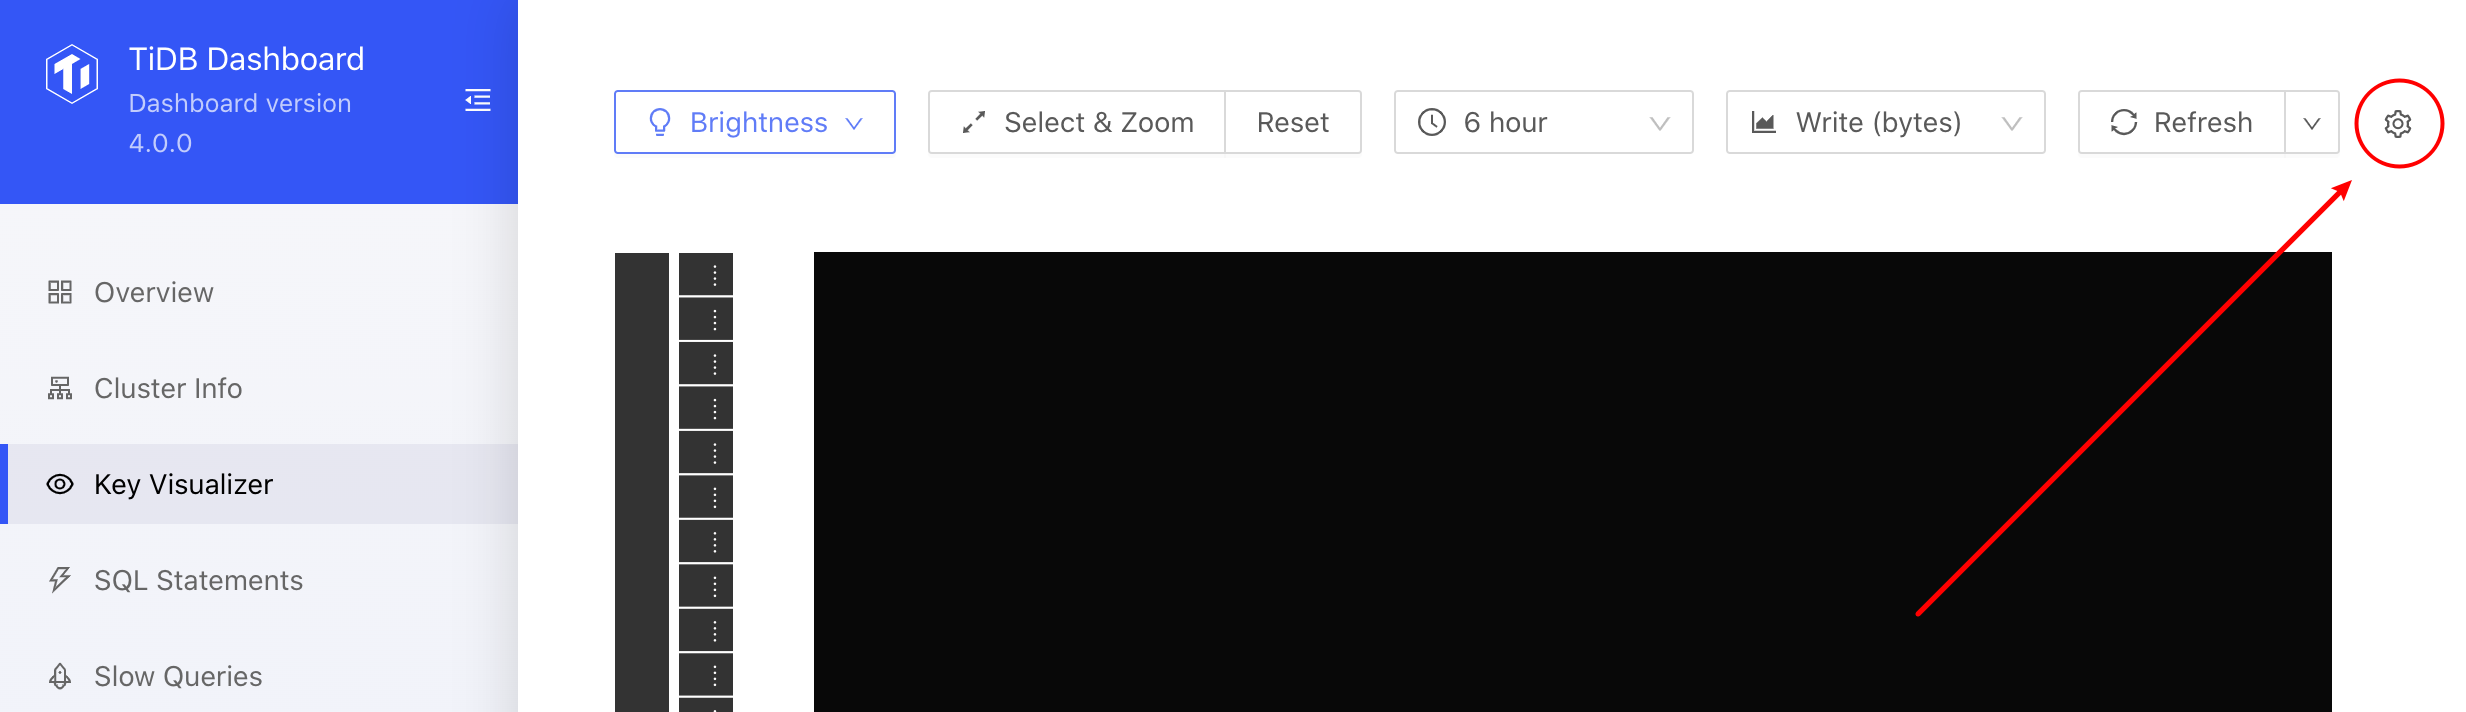The width and height of the screenshot is (2466, 712).
Task: Expand the auto refresh options arrow
Action: (2312, 122)
